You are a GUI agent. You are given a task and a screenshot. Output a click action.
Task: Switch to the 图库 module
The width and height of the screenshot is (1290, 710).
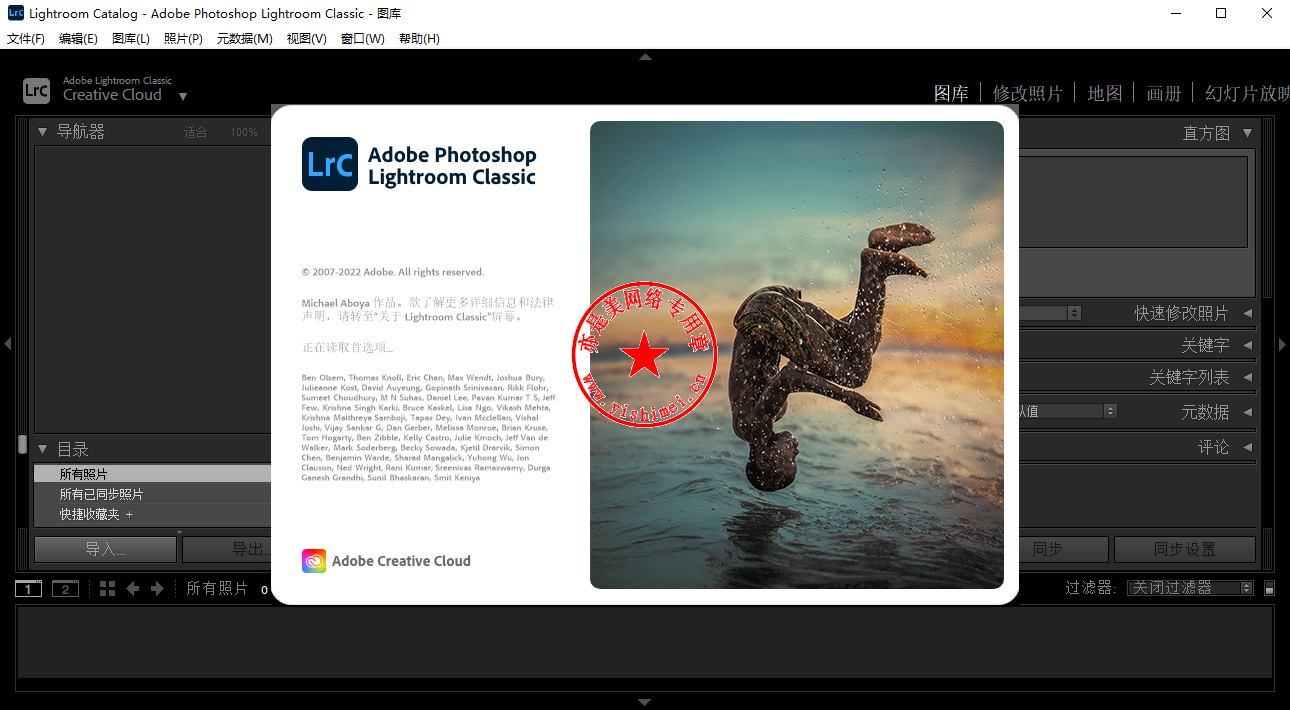click(x=951, y=93)
